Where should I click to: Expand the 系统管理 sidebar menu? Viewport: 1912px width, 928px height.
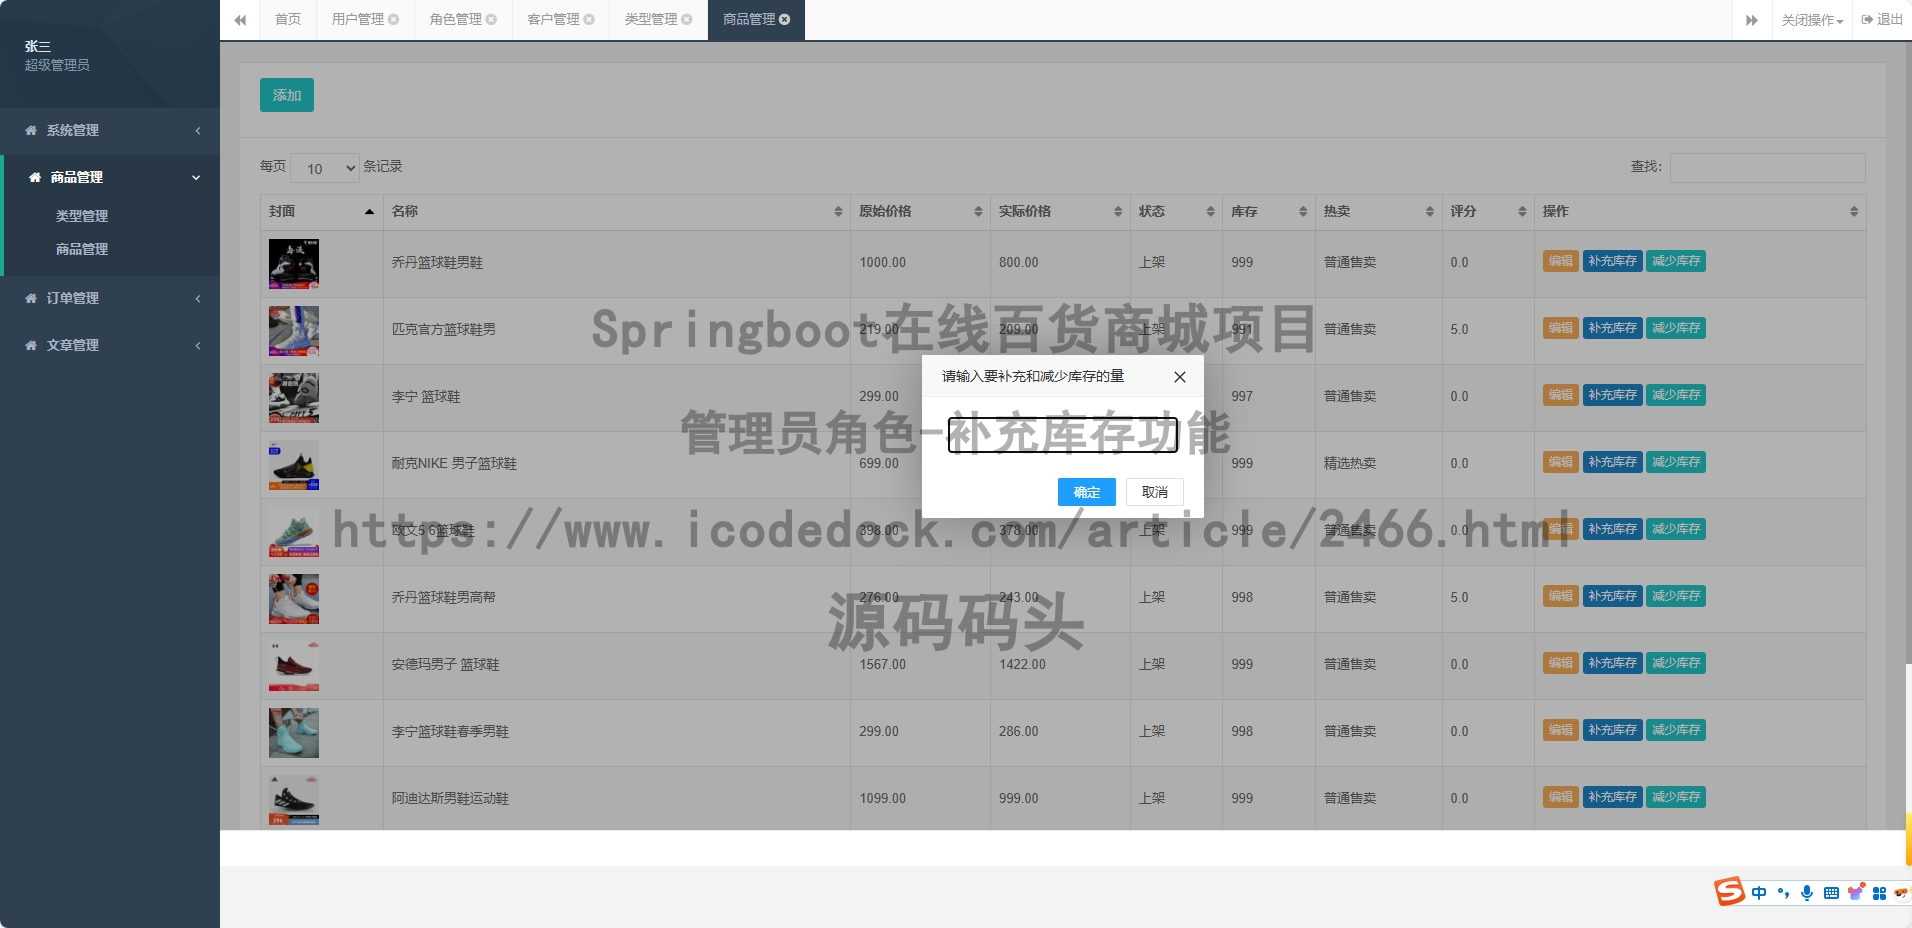pos(110,131)
